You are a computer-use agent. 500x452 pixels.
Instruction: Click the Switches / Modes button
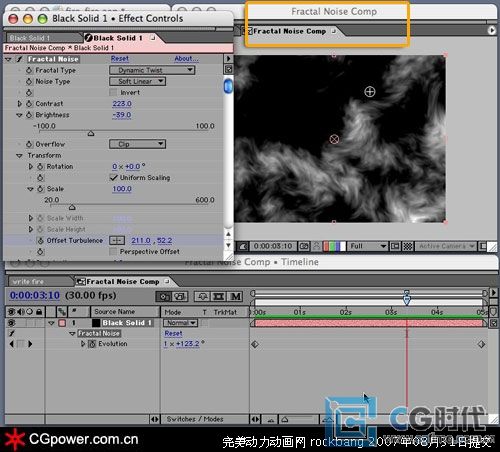click(195, 419)
